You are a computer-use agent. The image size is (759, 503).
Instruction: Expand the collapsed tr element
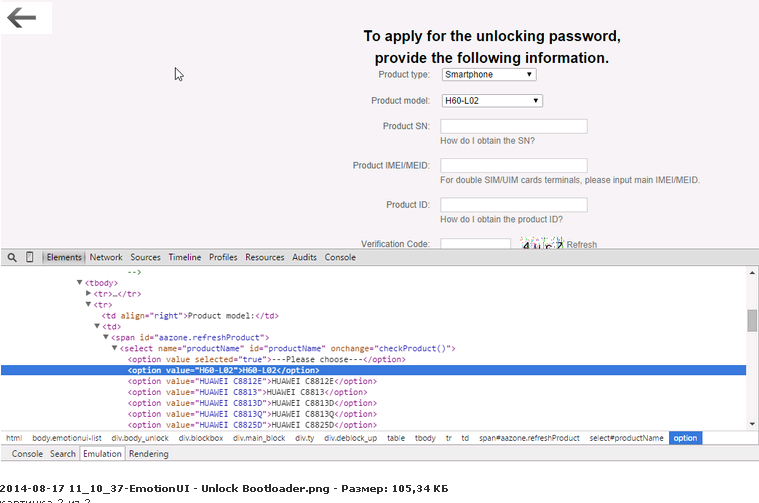(x=90, y=294)
